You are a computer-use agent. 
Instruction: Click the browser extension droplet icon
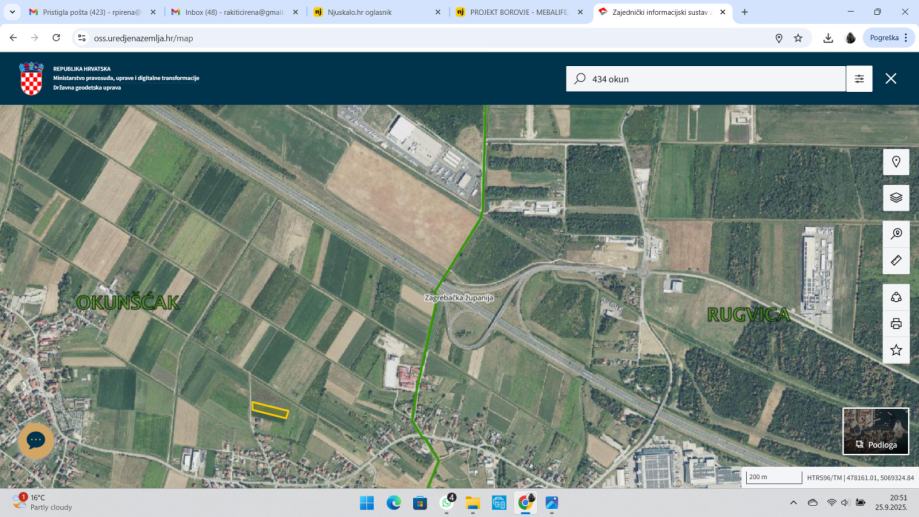(850, 38)
